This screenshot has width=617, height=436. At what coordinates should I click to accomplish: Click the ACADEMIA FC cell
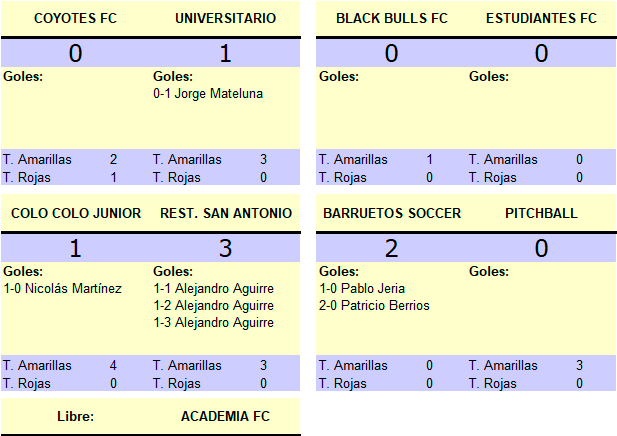coord(225,416)
